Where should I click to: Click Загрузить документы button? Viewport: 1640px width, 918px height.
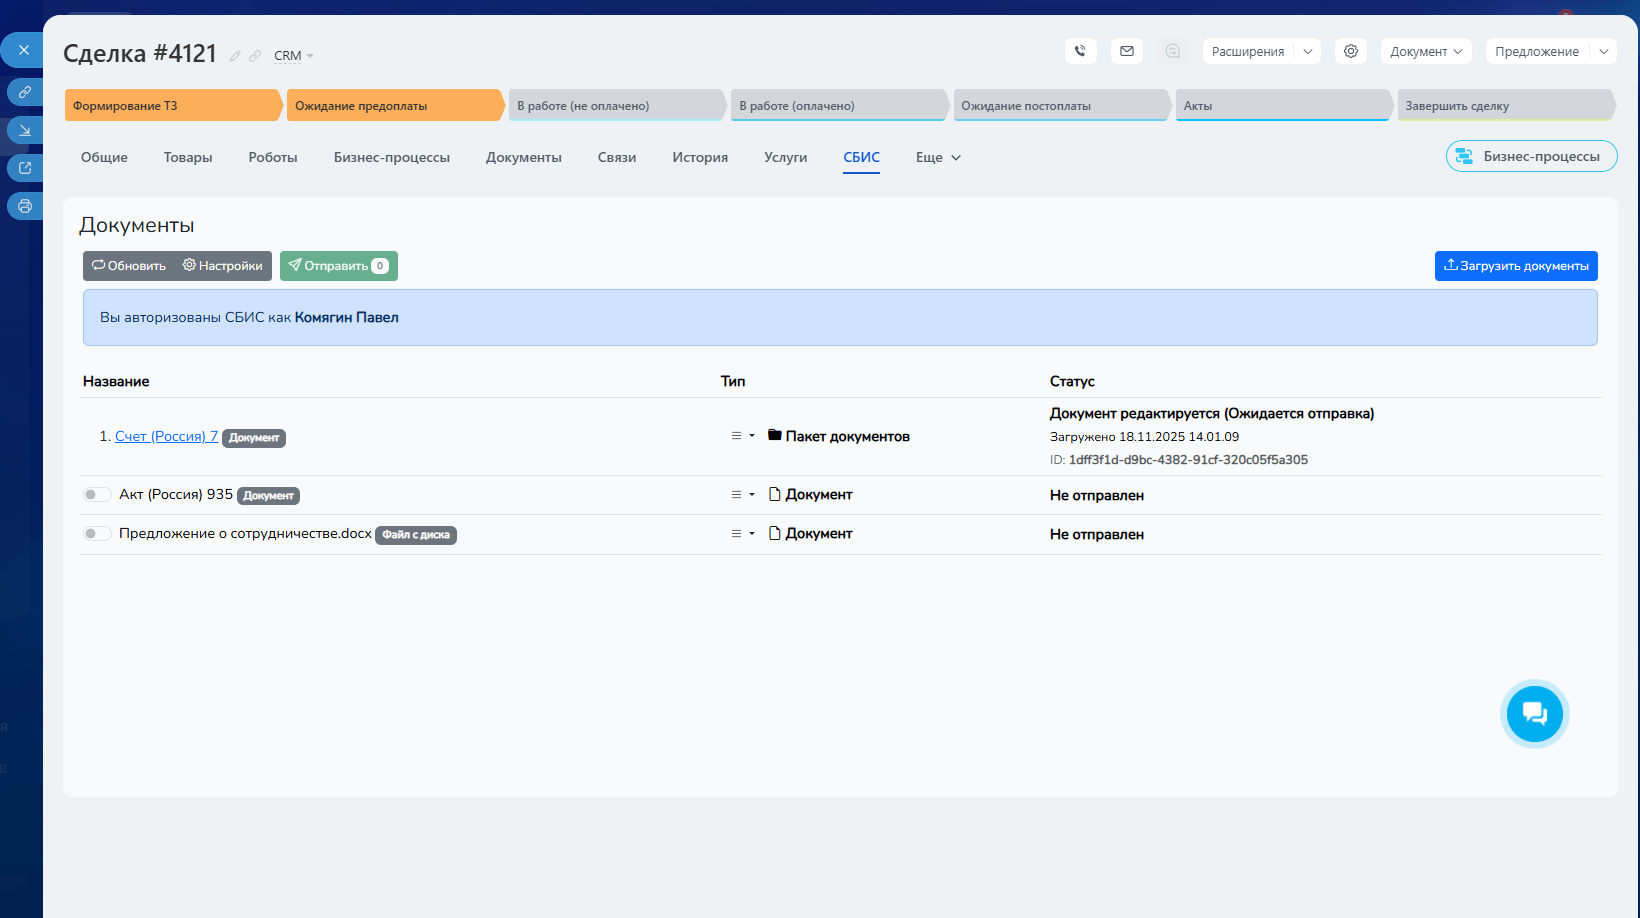click(x=1516, y=266)
